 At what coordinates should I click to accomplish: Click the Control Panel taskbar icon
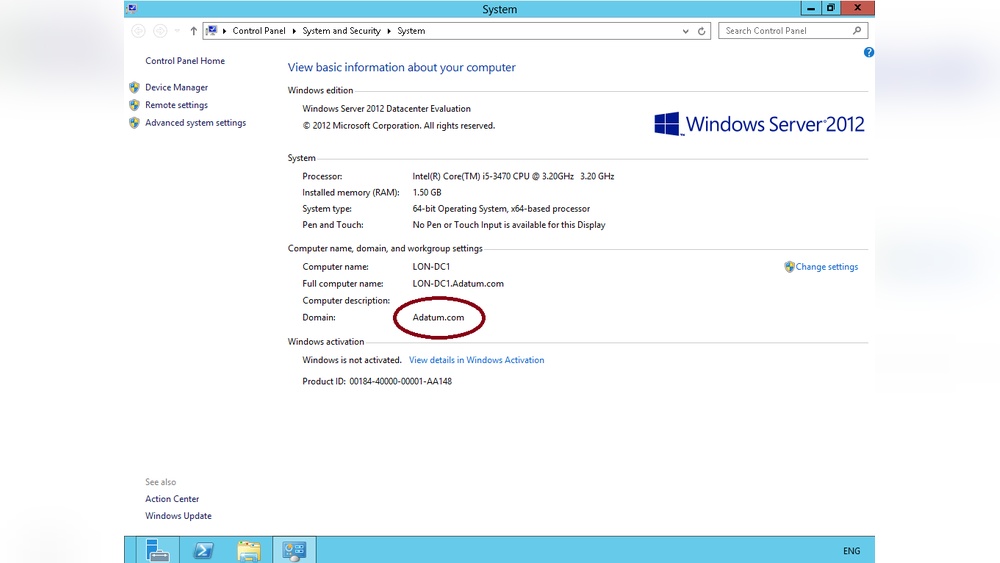point(294,550)
